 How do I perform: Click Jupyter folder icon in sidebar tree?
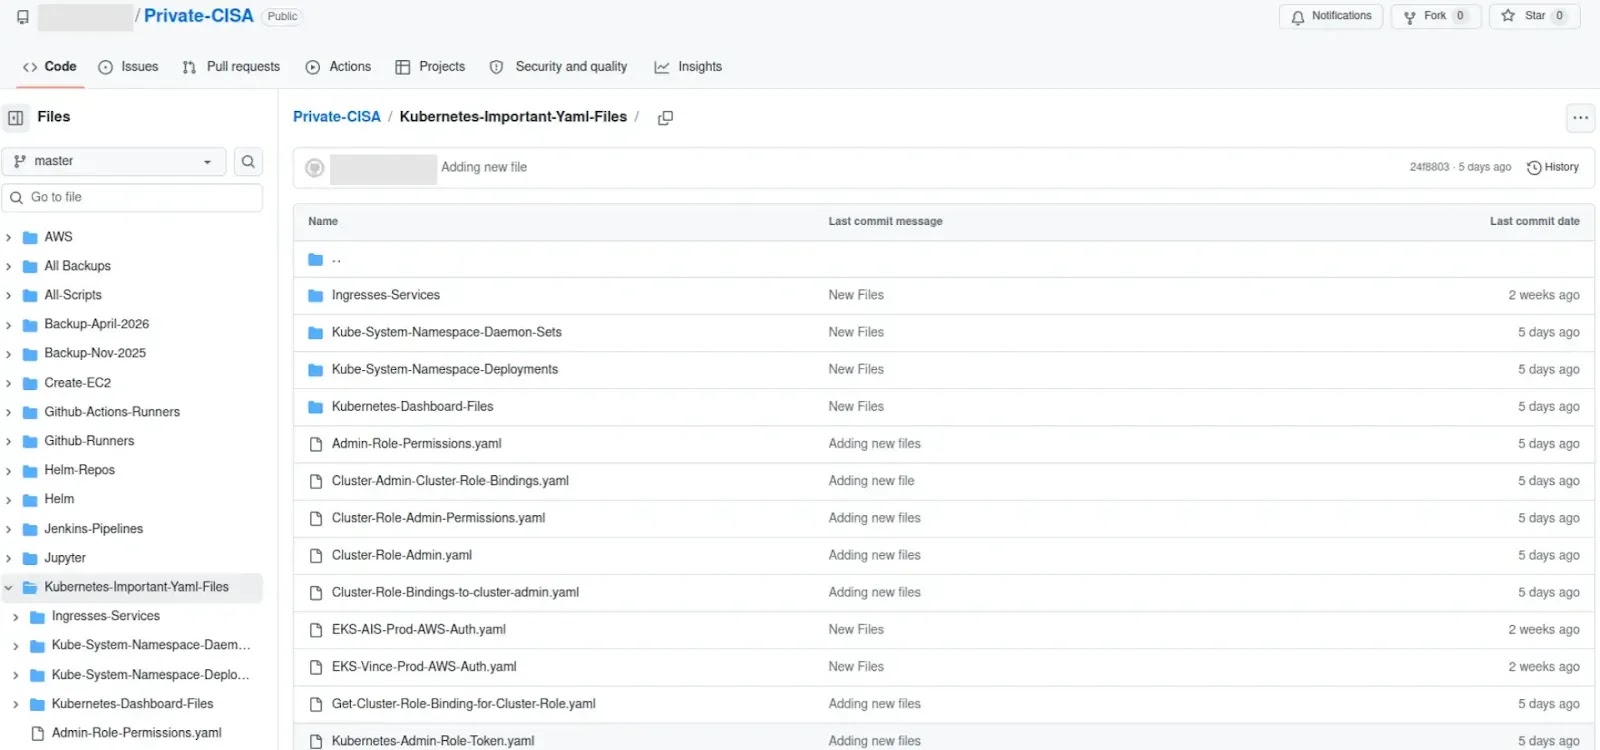(30, 559)
